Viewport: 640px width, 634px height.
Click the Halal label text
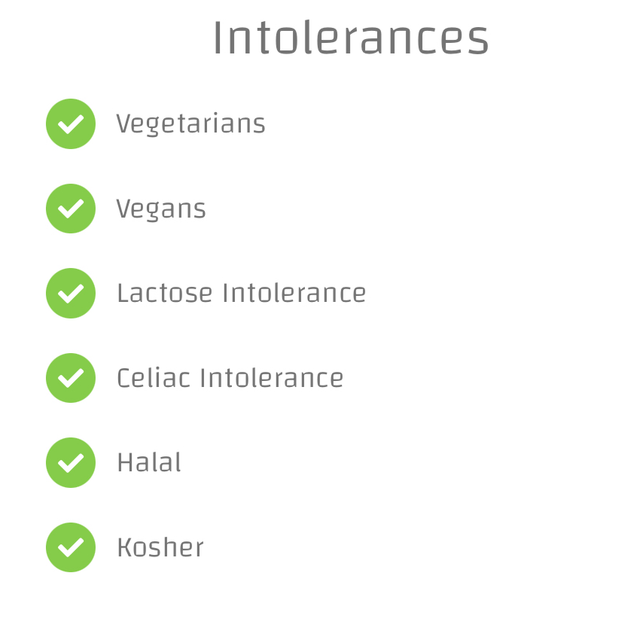click(x=149, y=463)
